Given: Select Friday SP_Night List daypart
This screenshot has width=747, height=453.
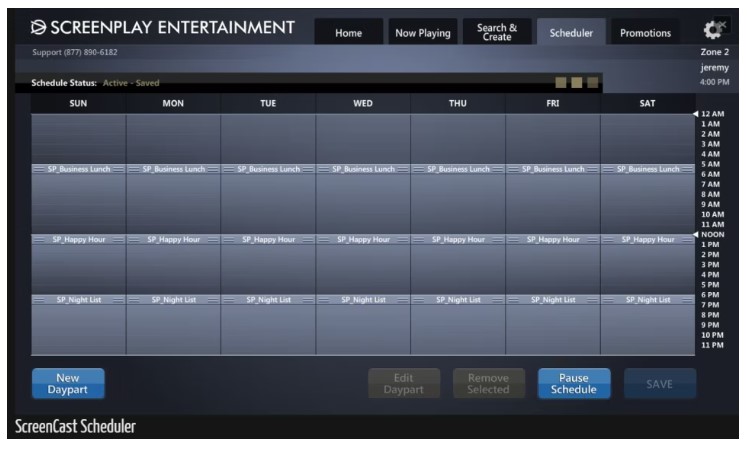Looking at the screenshot, I should [553, 300].
